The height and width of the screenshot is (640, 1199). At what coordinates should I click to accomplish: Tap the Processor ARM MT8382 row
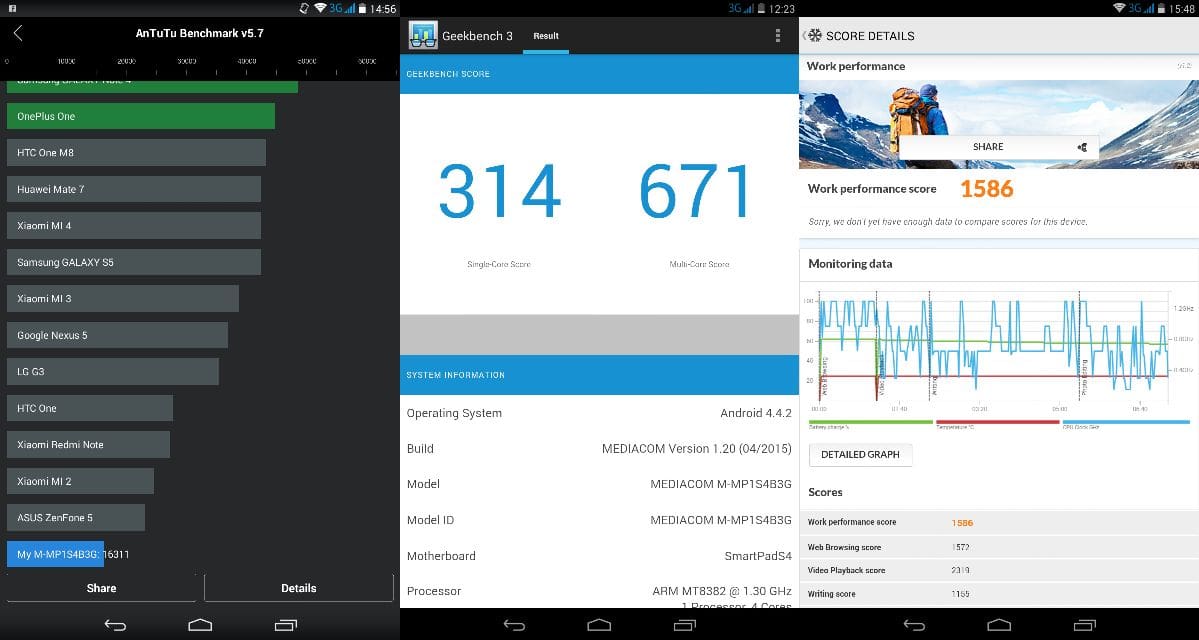(x=599, y=592)
